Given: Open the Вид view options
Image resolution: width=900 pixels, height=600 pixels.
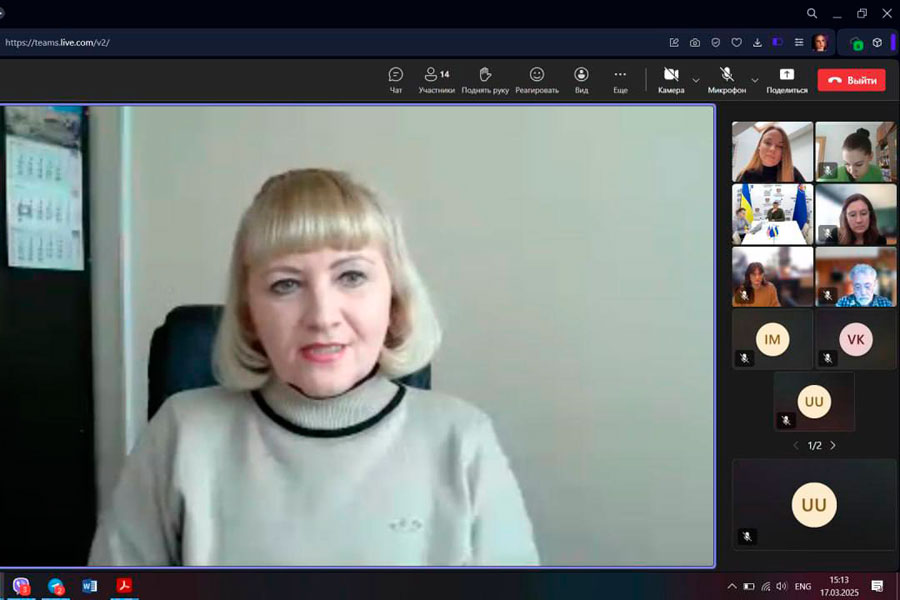Looking at the screenshot, I should (x=581, y=80).
